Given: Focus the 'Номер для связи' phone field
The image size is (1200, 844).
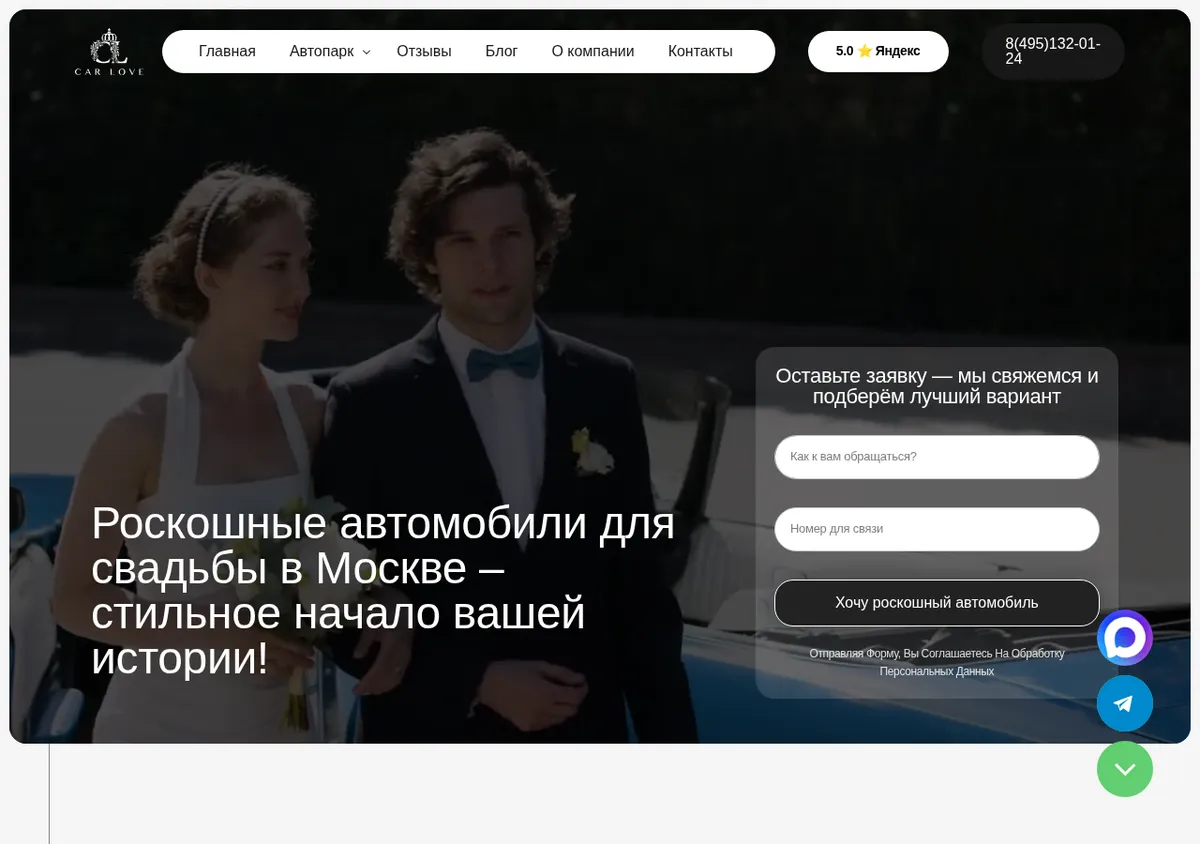Looking at the screenshot, I should (x=937, y=529).
